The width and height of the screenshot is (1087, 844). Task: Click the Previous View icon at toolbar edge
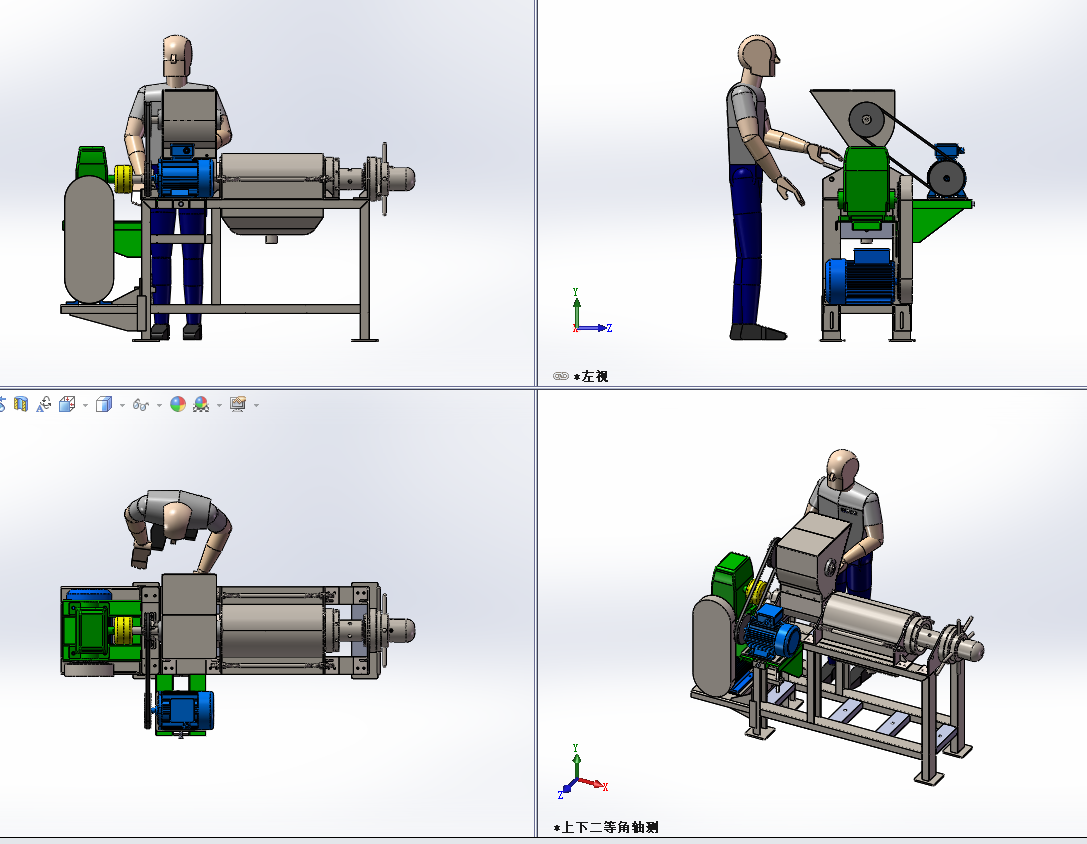pos(2,404)
